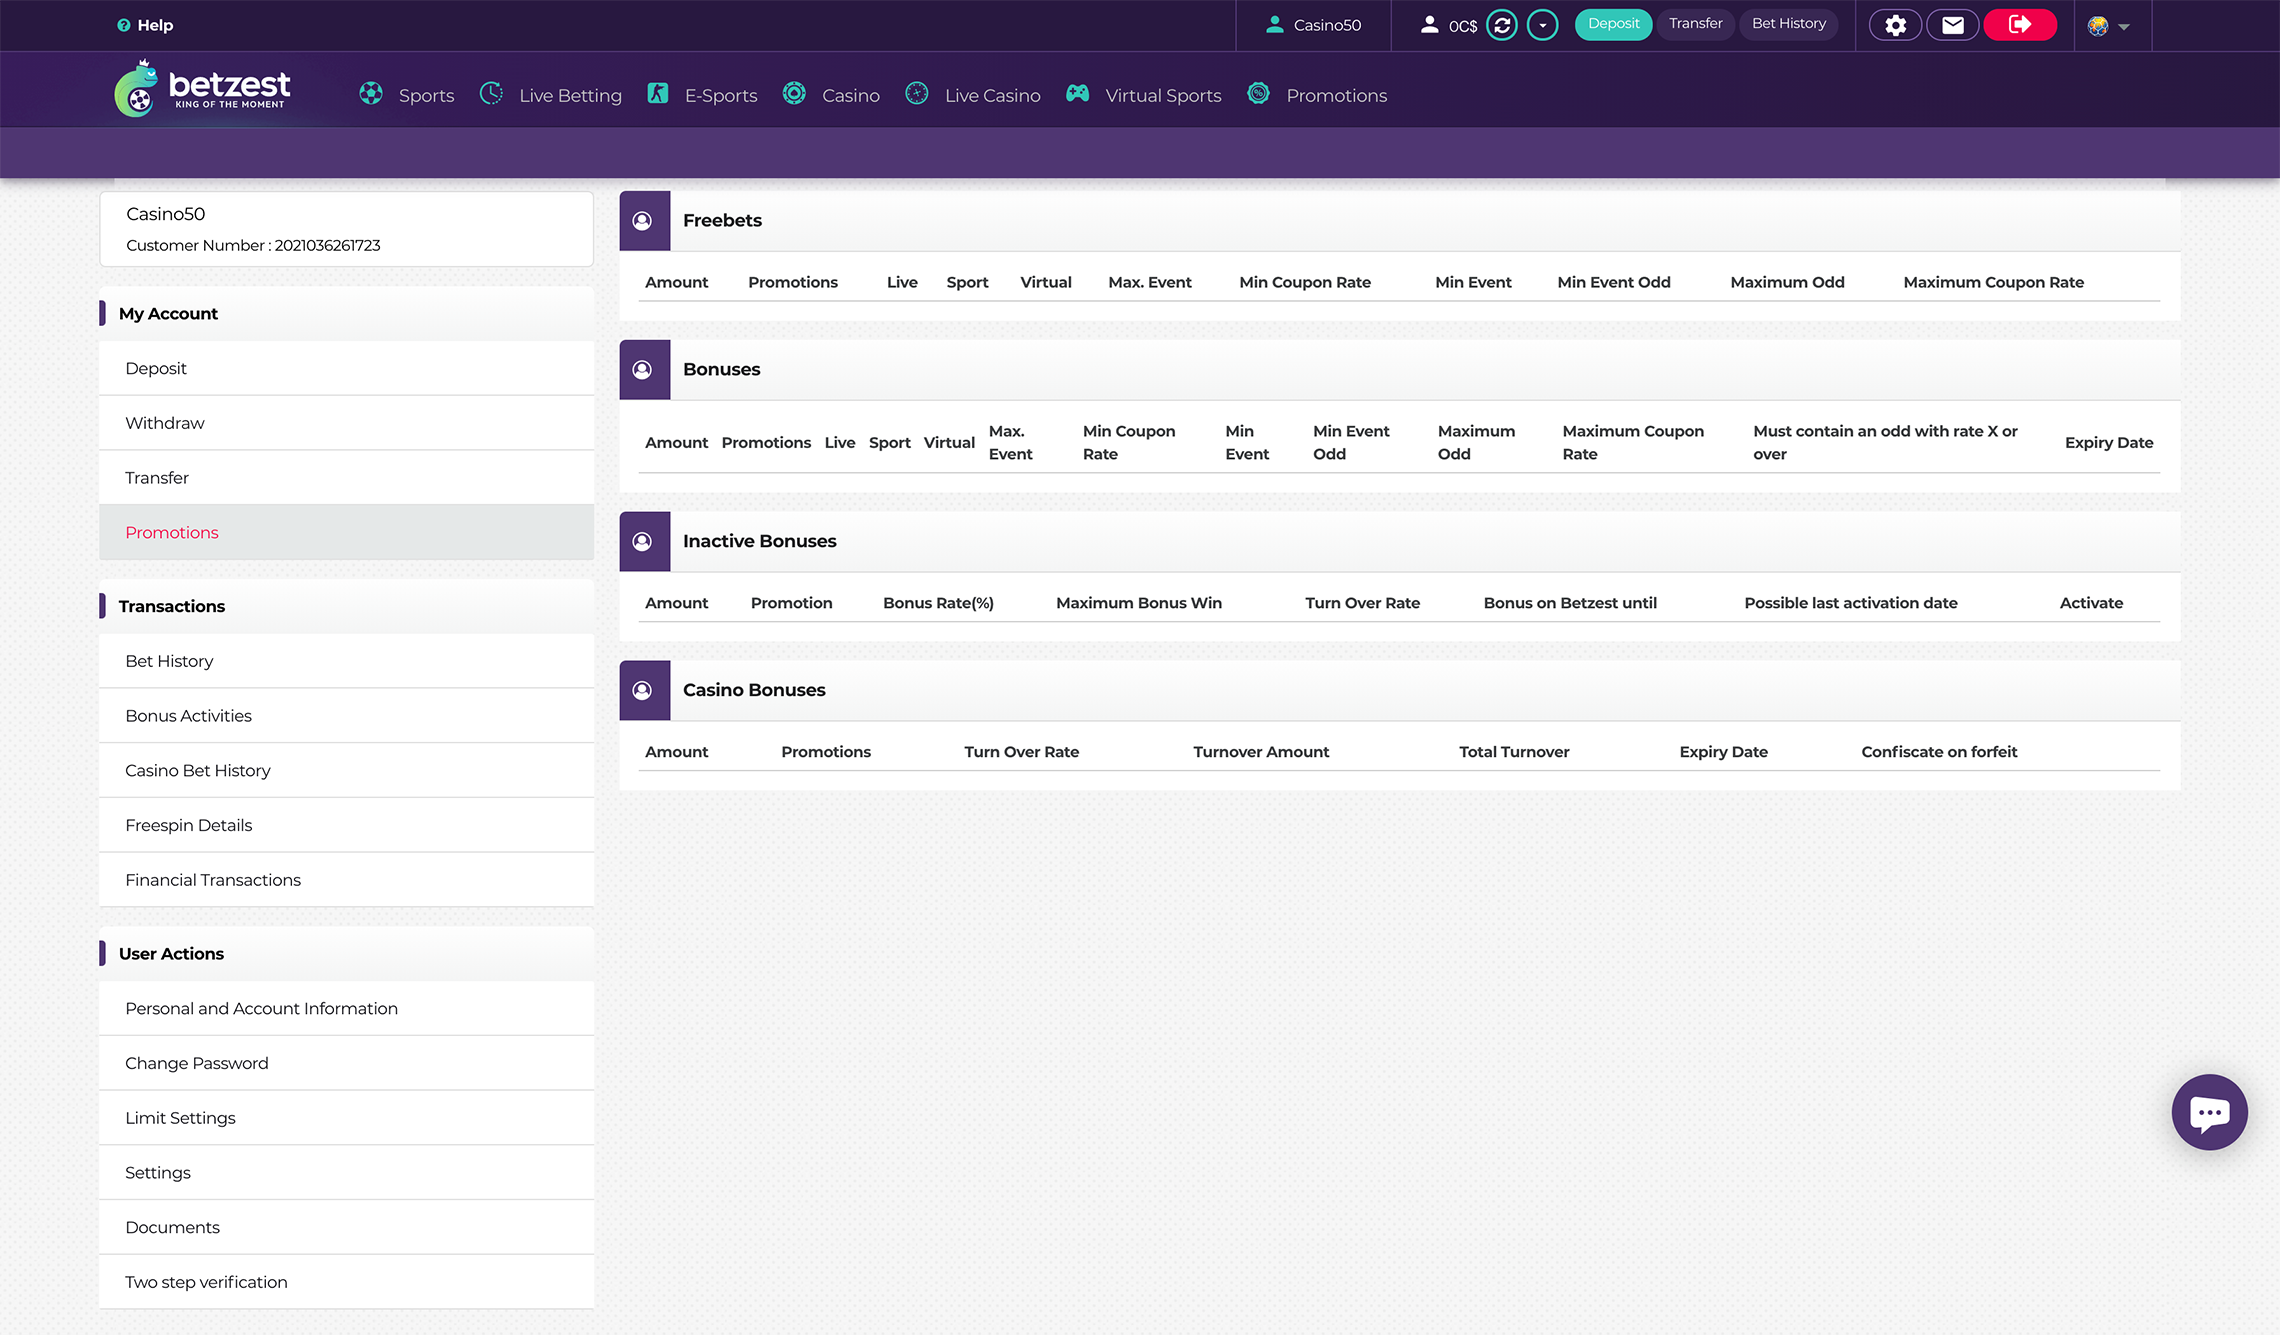Open Limit Settings

346,1118
